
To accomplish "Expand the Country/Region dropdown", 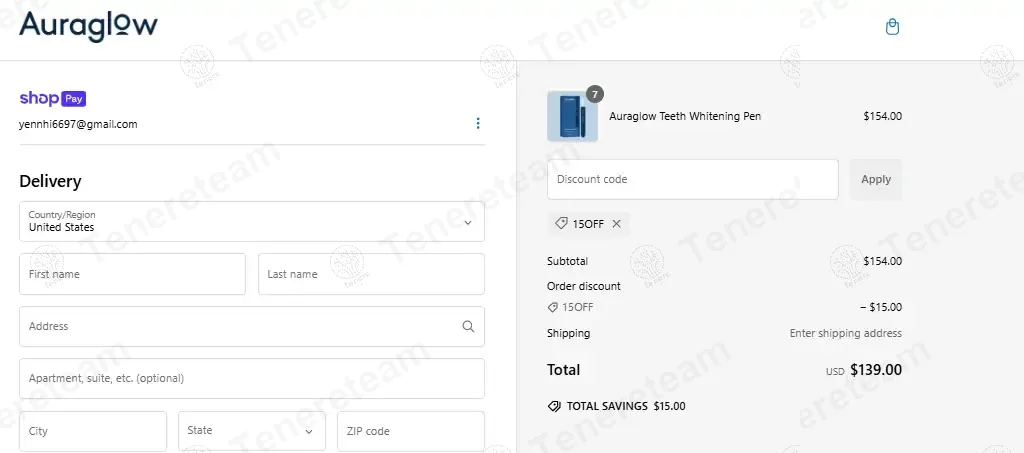I will tap(252, 222).
